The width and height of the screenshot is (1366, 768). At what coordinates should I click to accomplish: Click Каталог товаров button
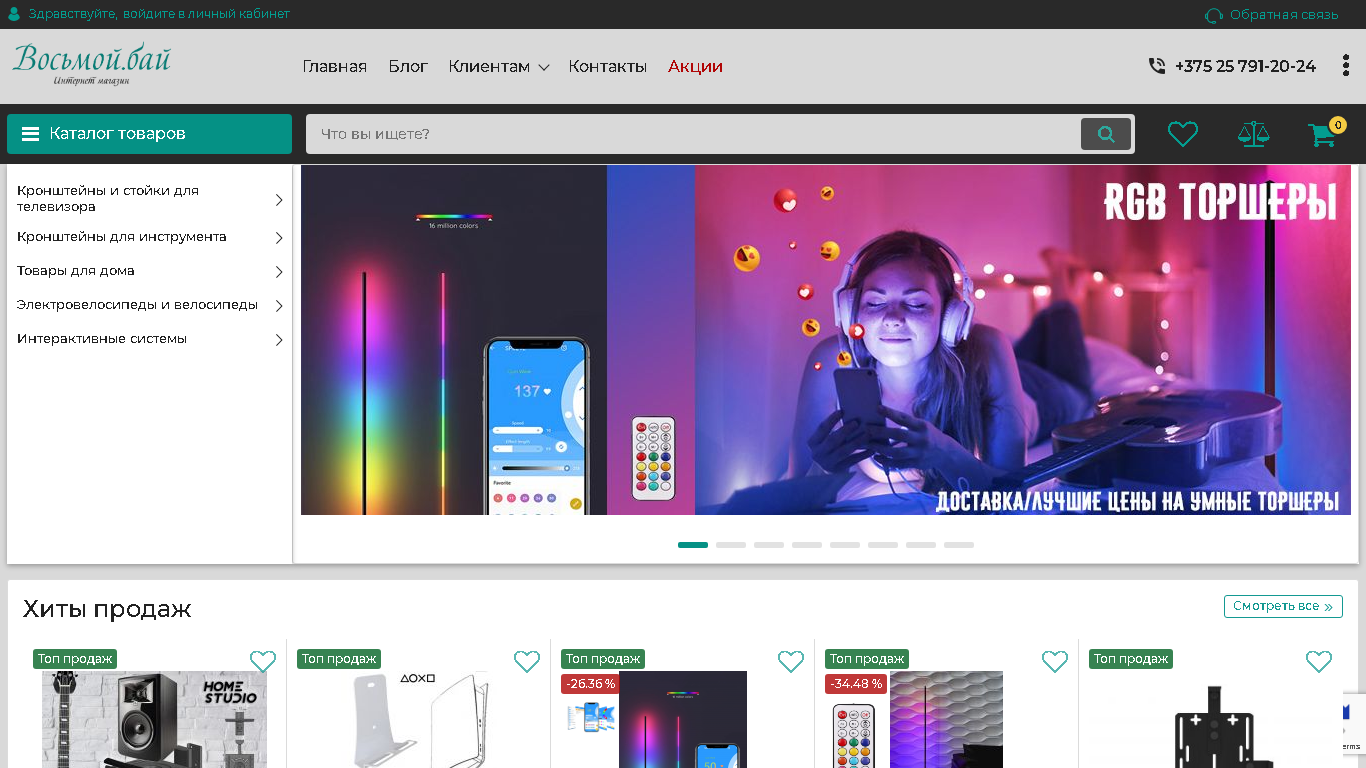[149, 134]
